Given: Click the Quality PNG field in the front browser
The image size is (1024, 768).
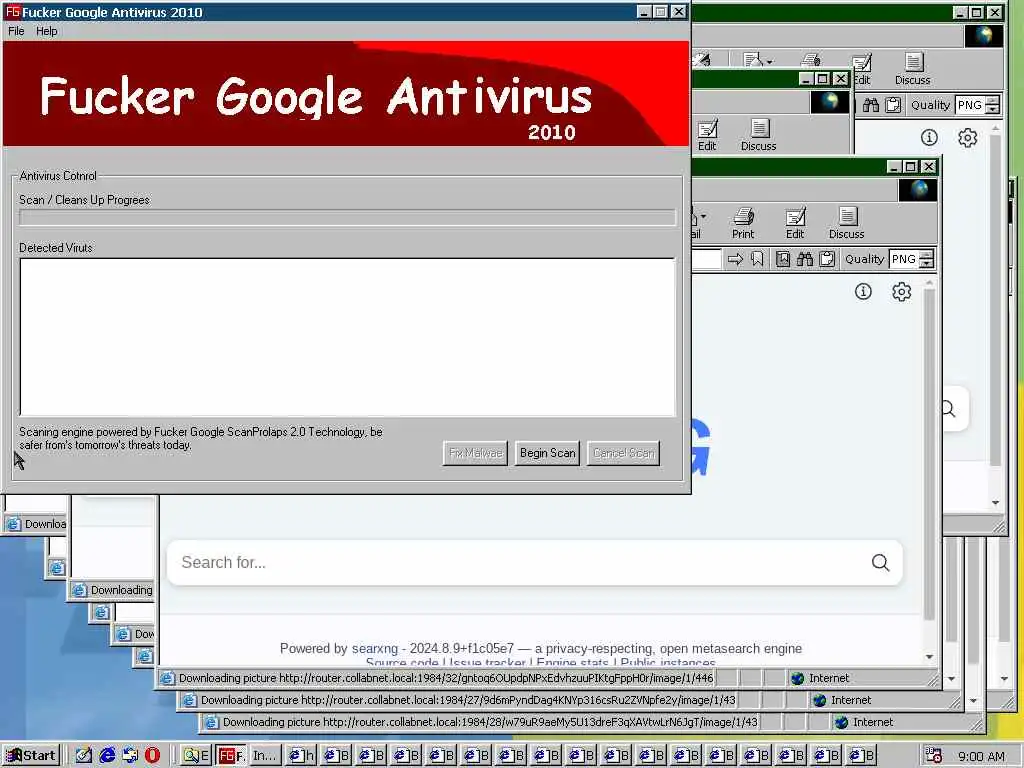Looking at the screenshot, I should 904,259.
